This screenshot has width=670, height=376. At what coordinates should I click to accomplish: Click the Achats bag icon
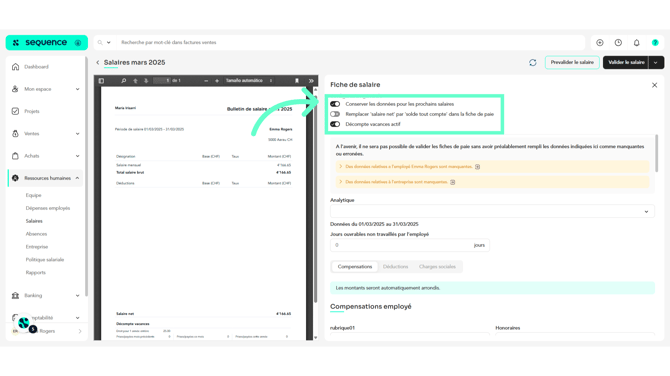pyautogui.click(x=15, y=156)
